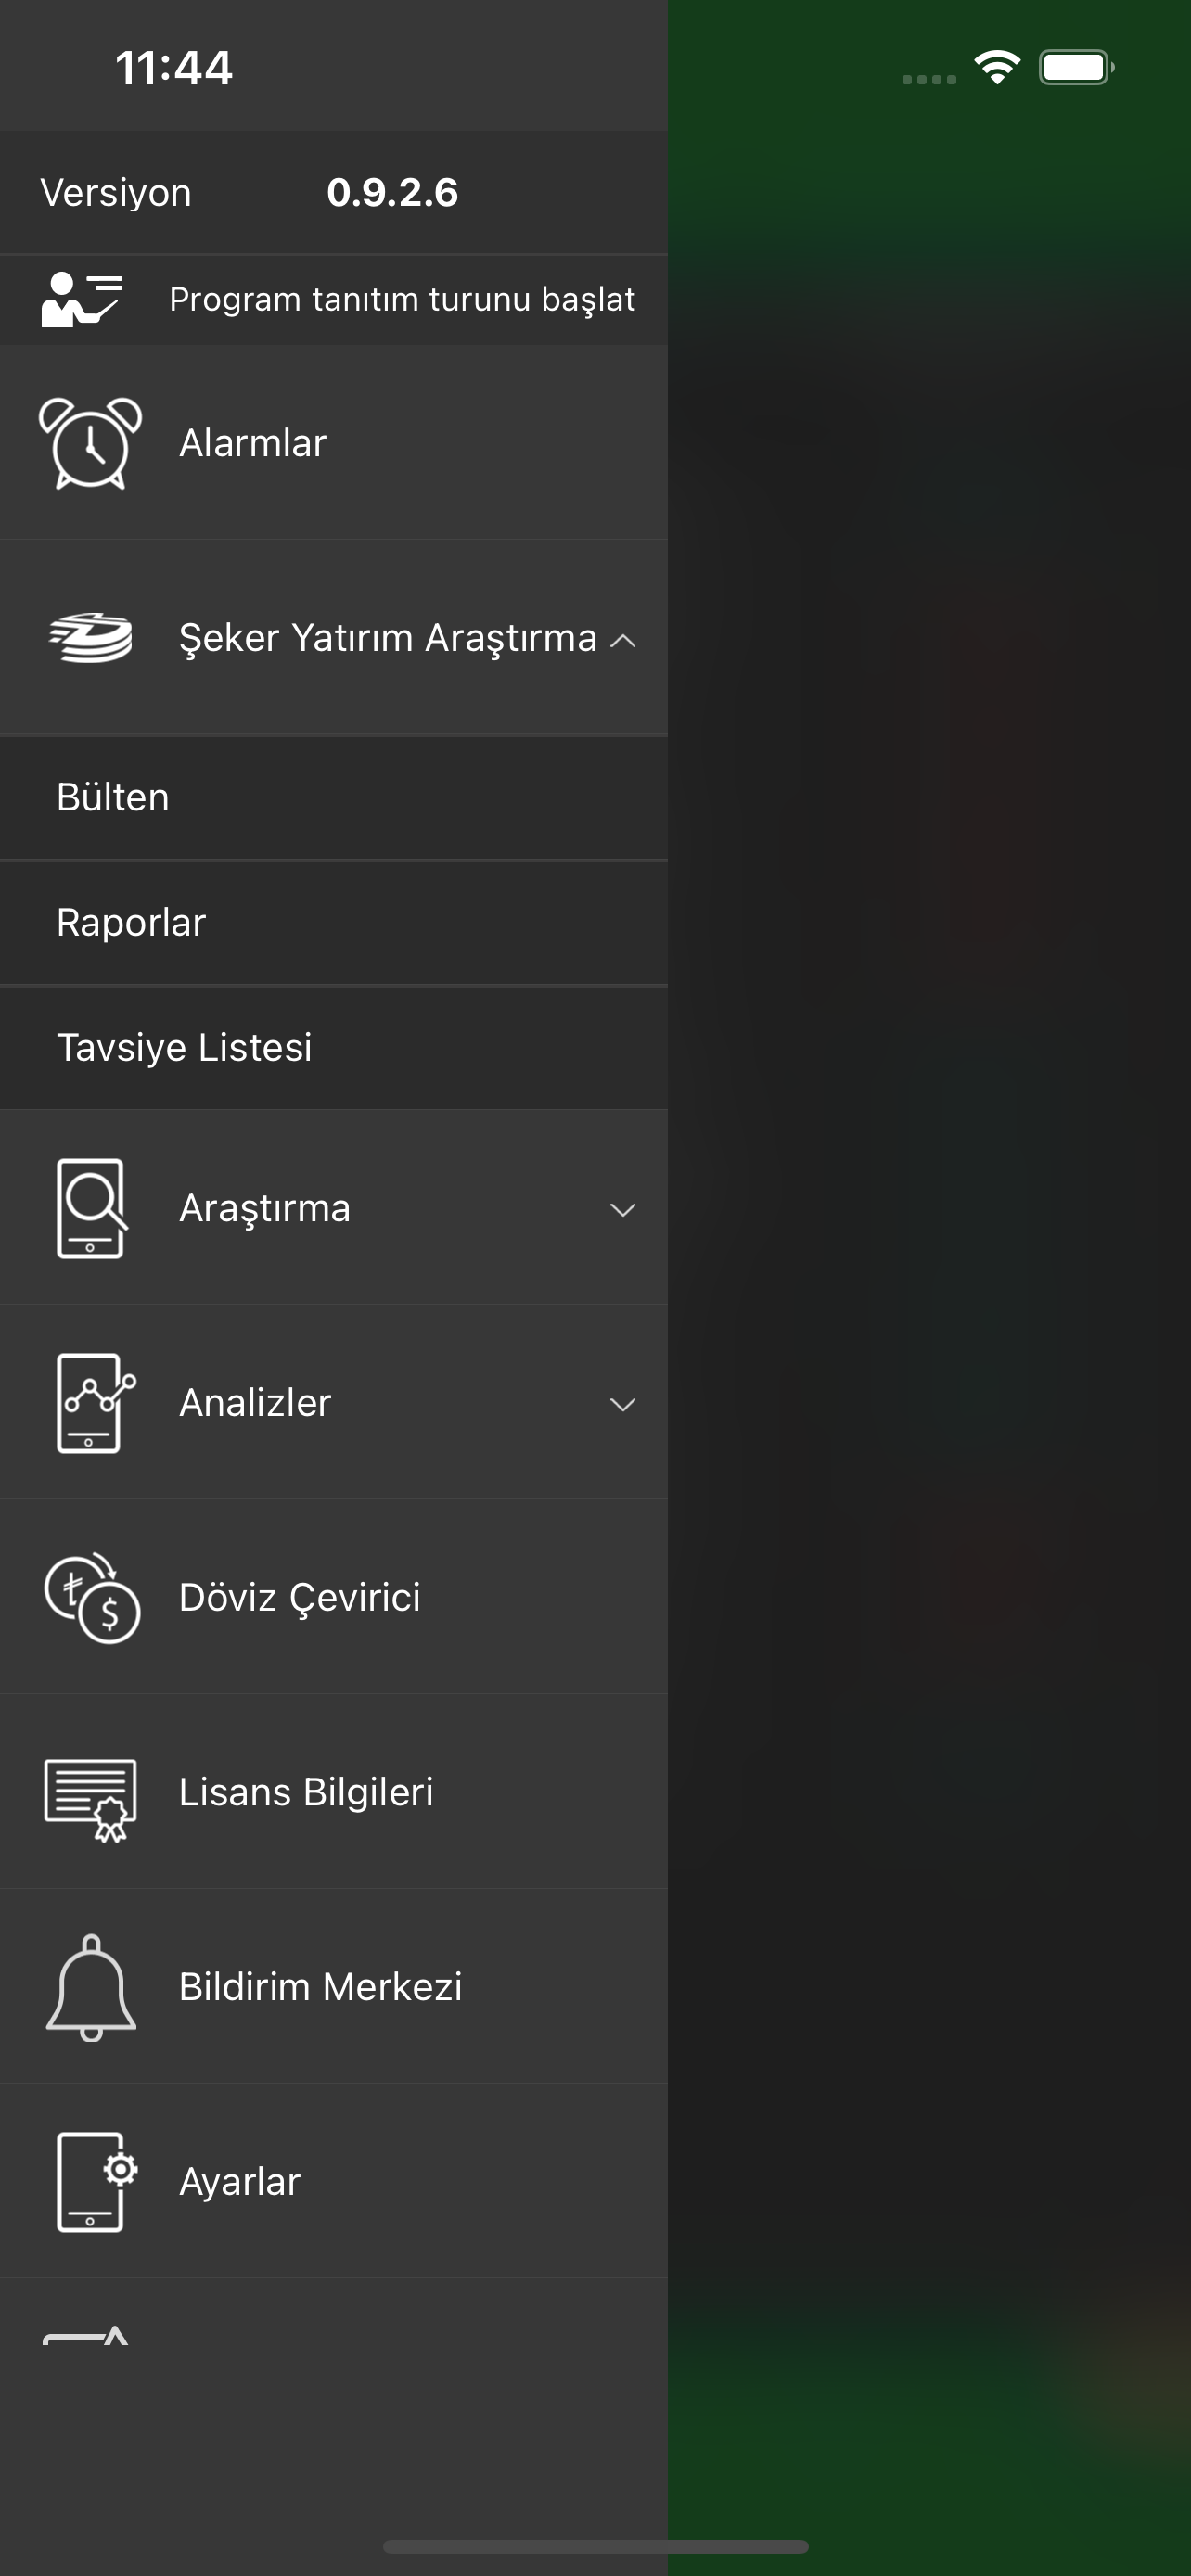Tap the home indicator bar
The width and height of the screenshot is (1191, 2576).
click(x=596, y=2546)
